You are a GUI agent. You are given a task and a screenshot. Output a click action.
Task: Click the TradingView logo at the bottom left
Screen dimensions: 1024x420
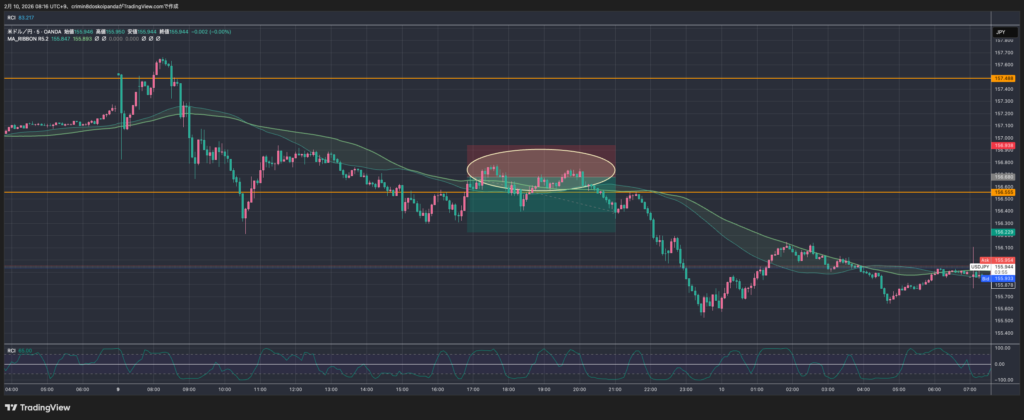[x=39, y=407]
